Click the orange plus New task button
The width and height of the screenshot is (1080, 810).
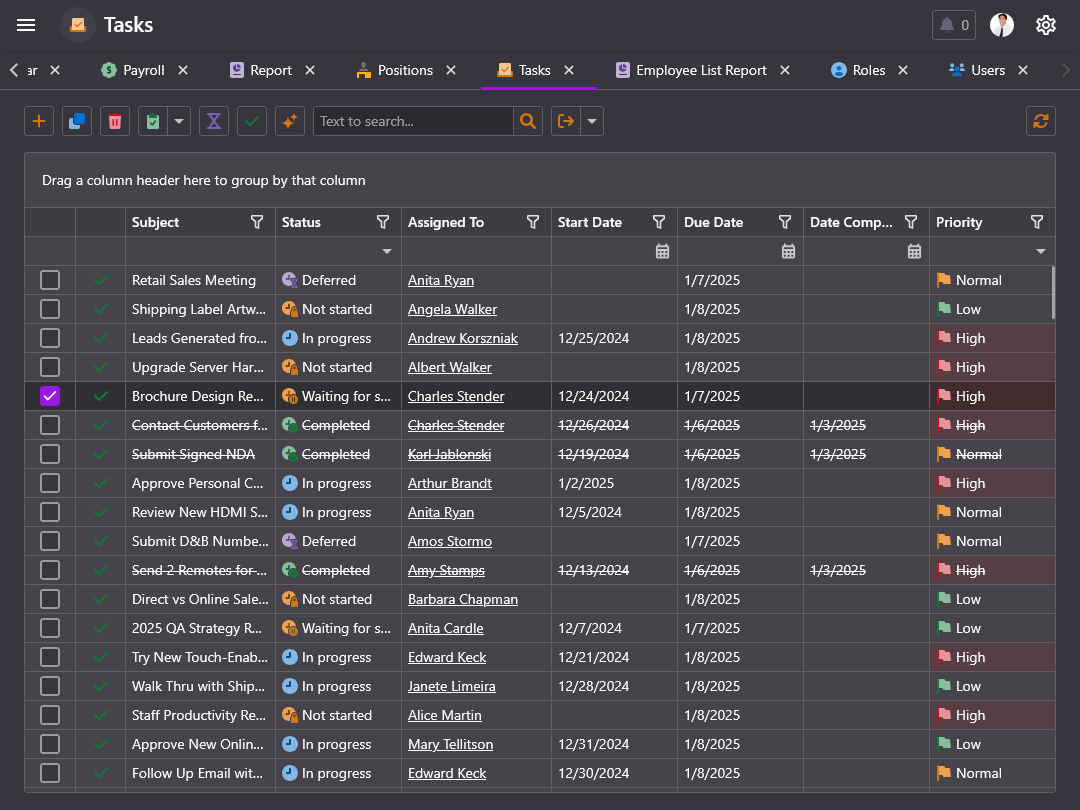39,121
